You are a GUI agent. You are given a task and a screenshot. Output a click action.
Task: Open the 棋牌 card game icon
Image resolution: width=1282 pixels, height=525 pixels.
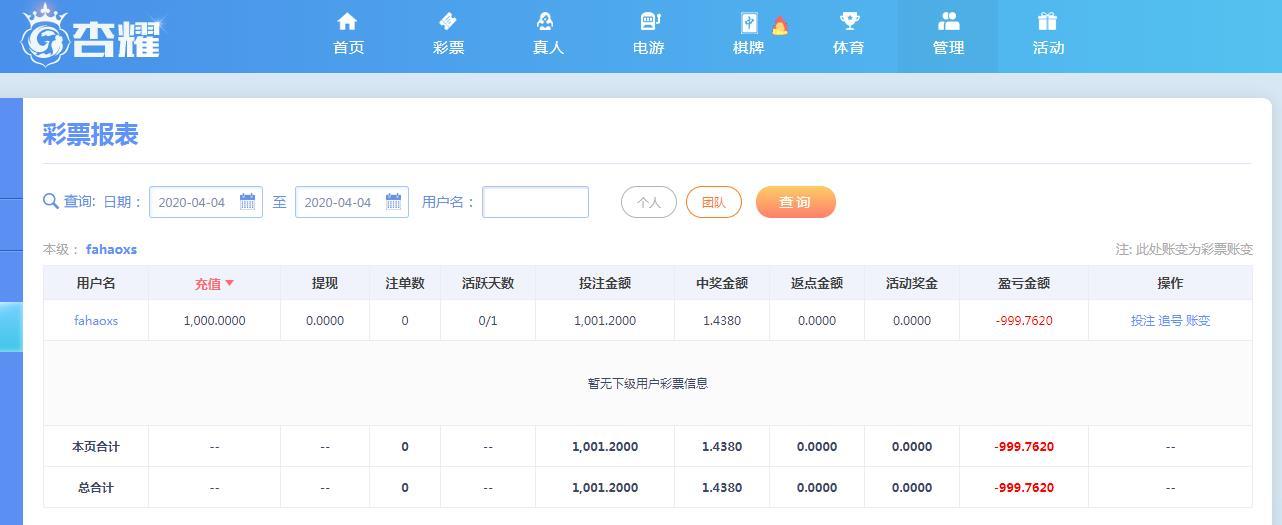pos(749,22)
